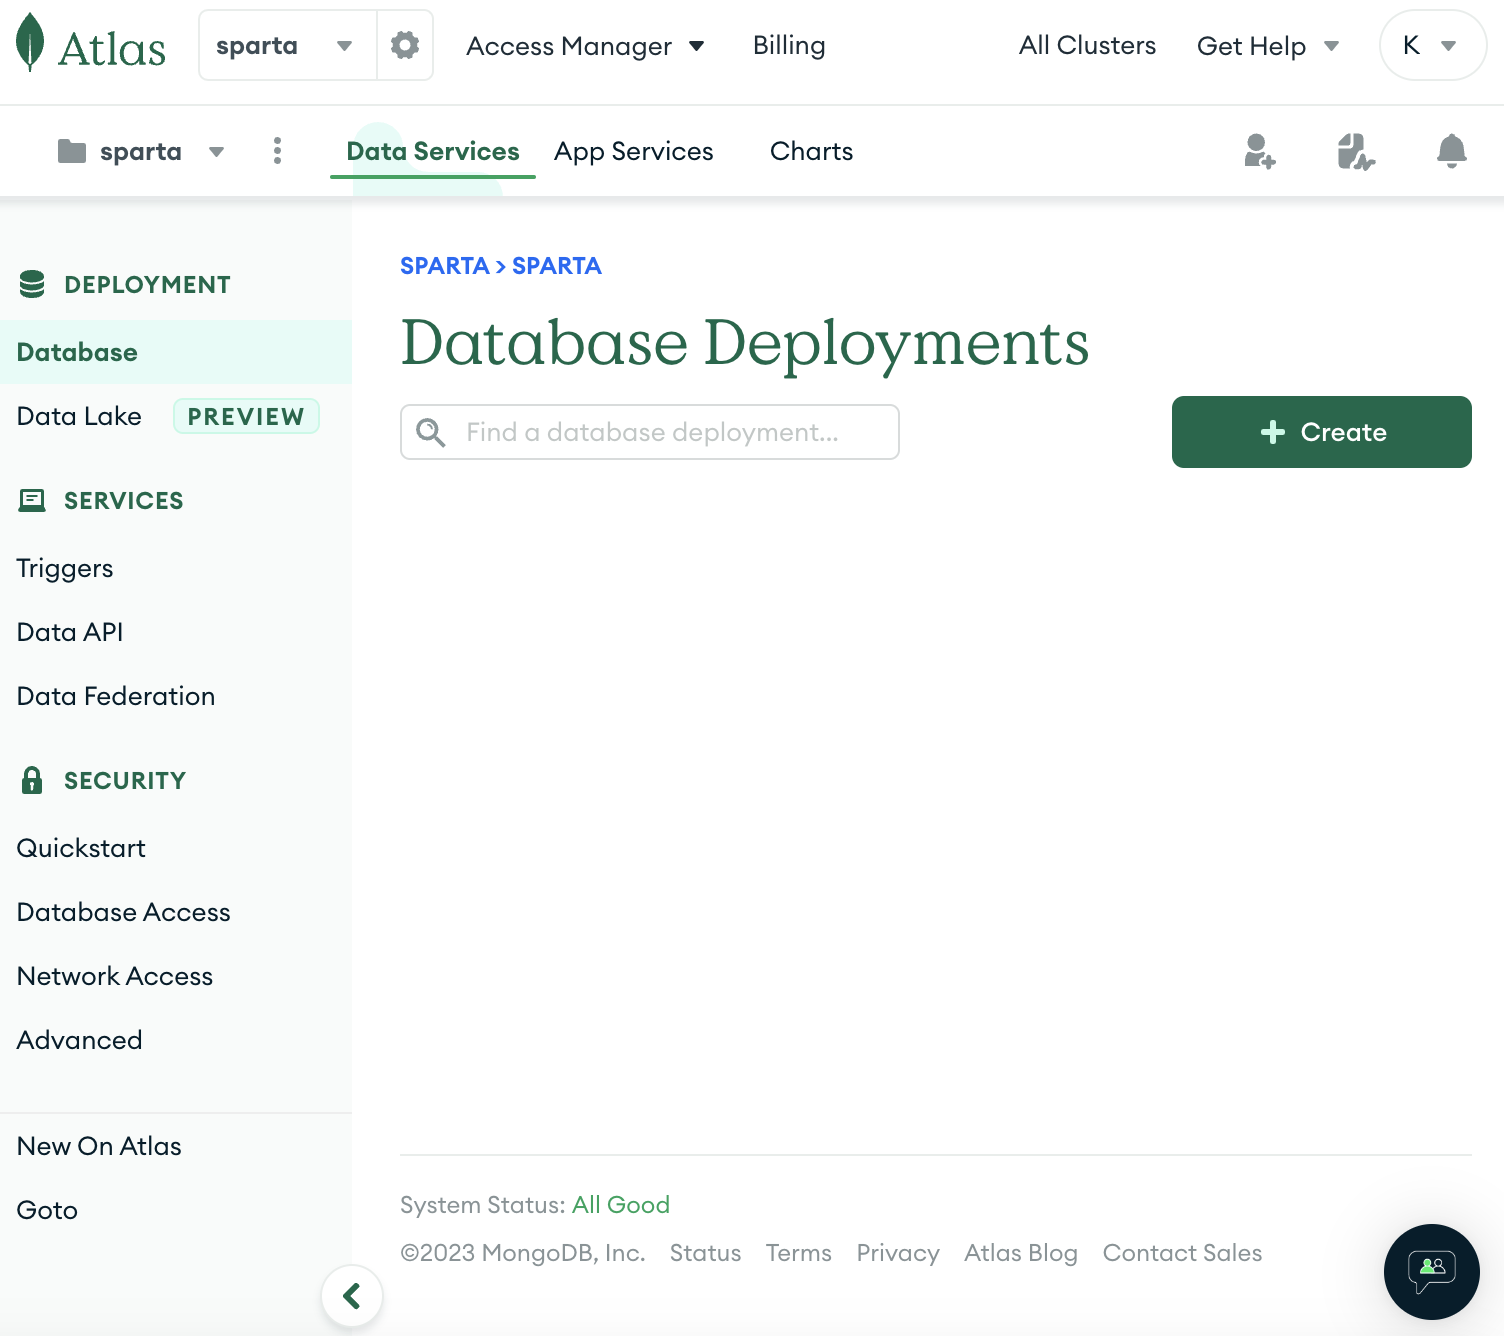Screen dimensions: 1504x1336
Task: Expand the Access Manager menu
Action: pyautogui.click(x=586, y=46)
